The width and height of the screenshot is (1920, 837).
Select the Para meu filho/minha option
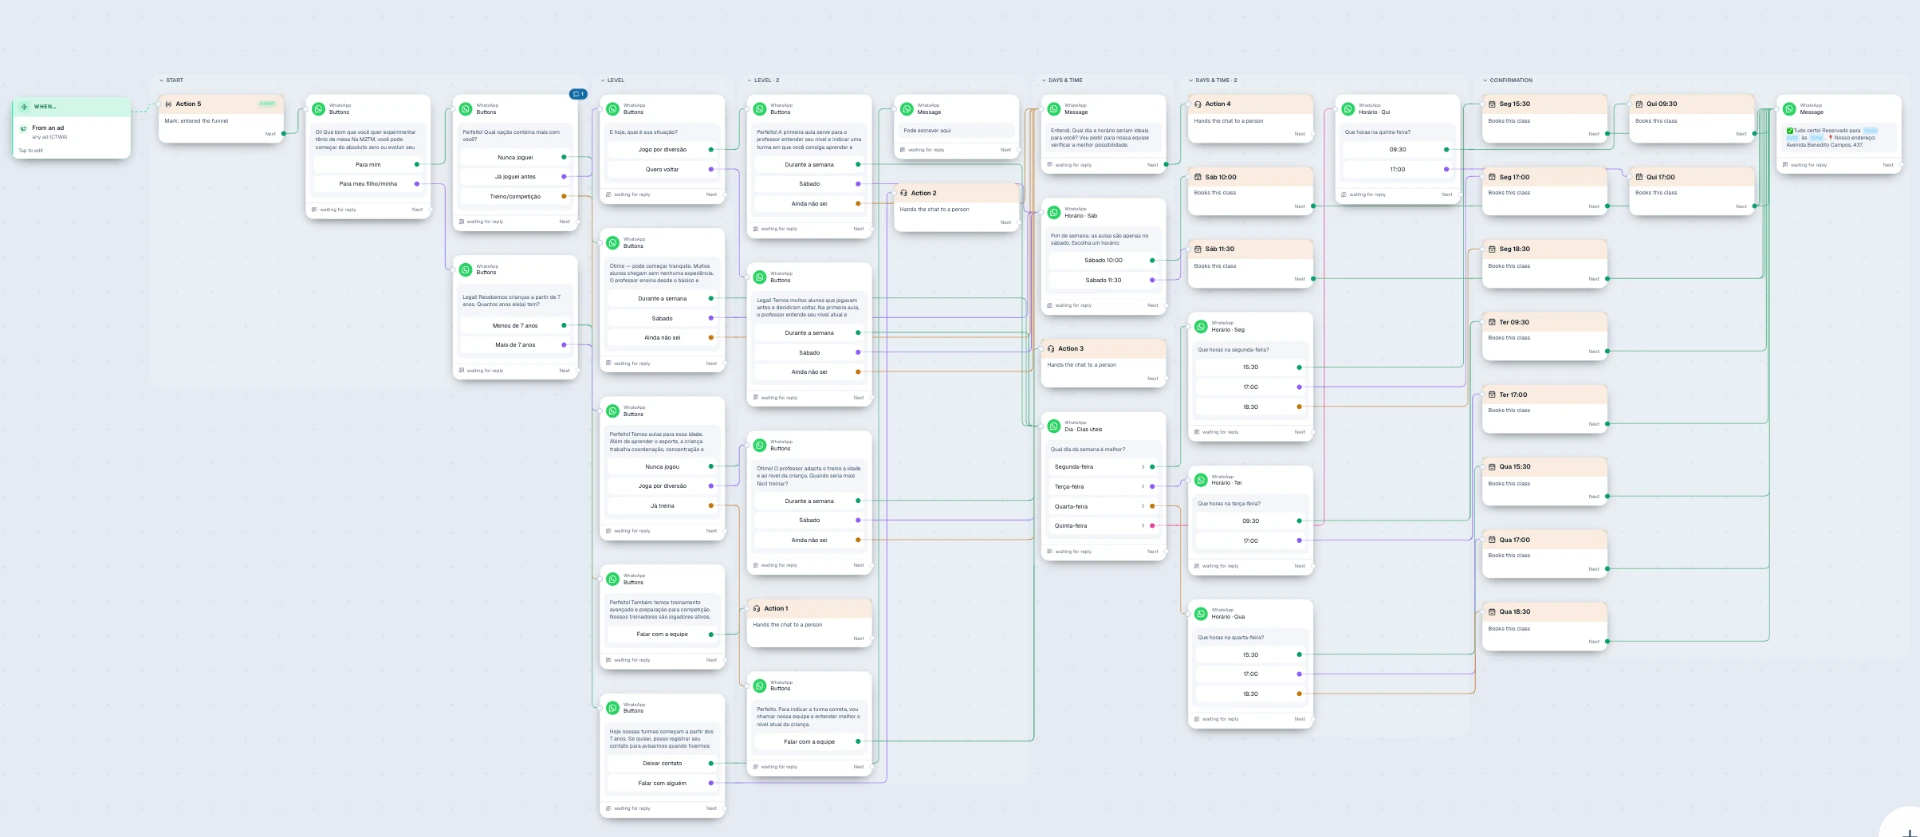(x=368, y=184)
